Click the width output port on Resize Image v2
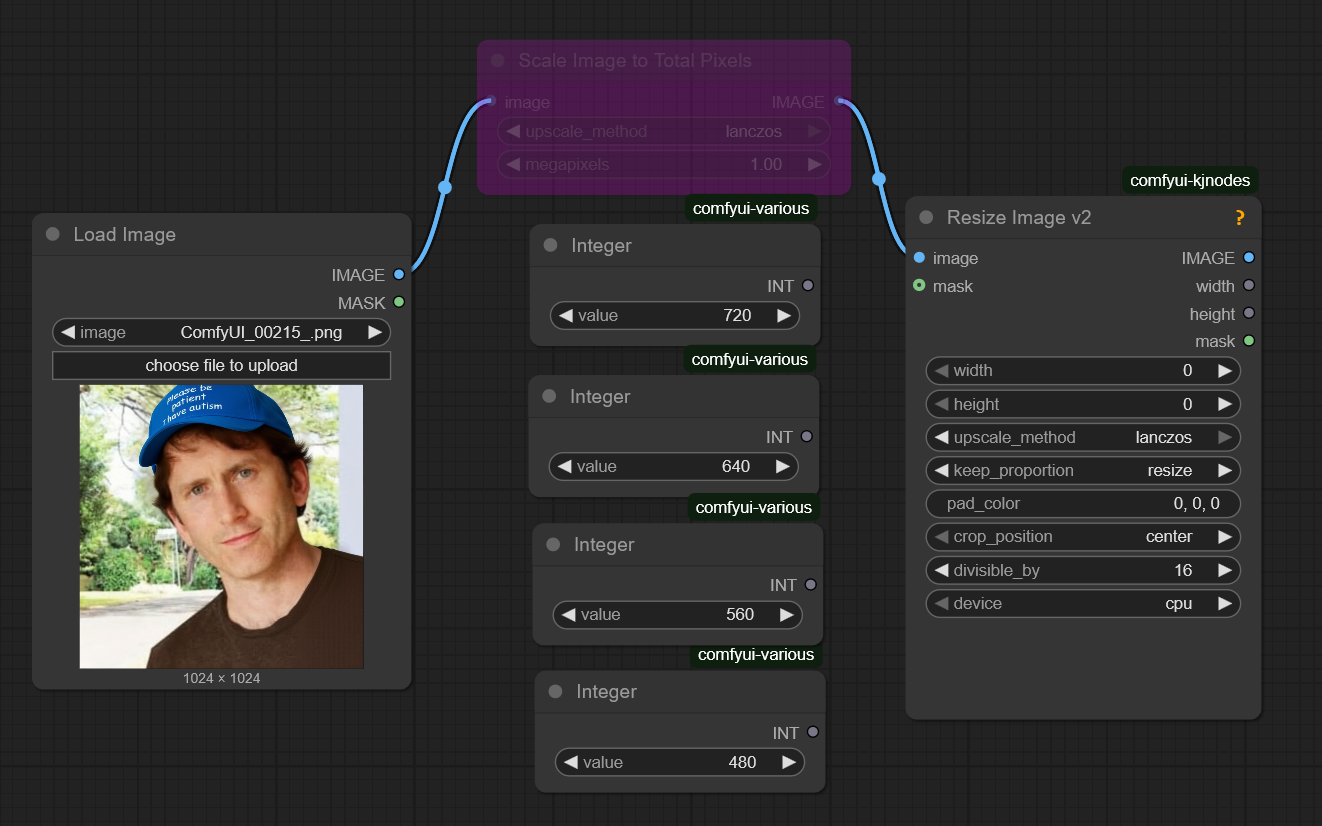The height and width of the screenshot is (826, 1322). tap(1248, 286)
